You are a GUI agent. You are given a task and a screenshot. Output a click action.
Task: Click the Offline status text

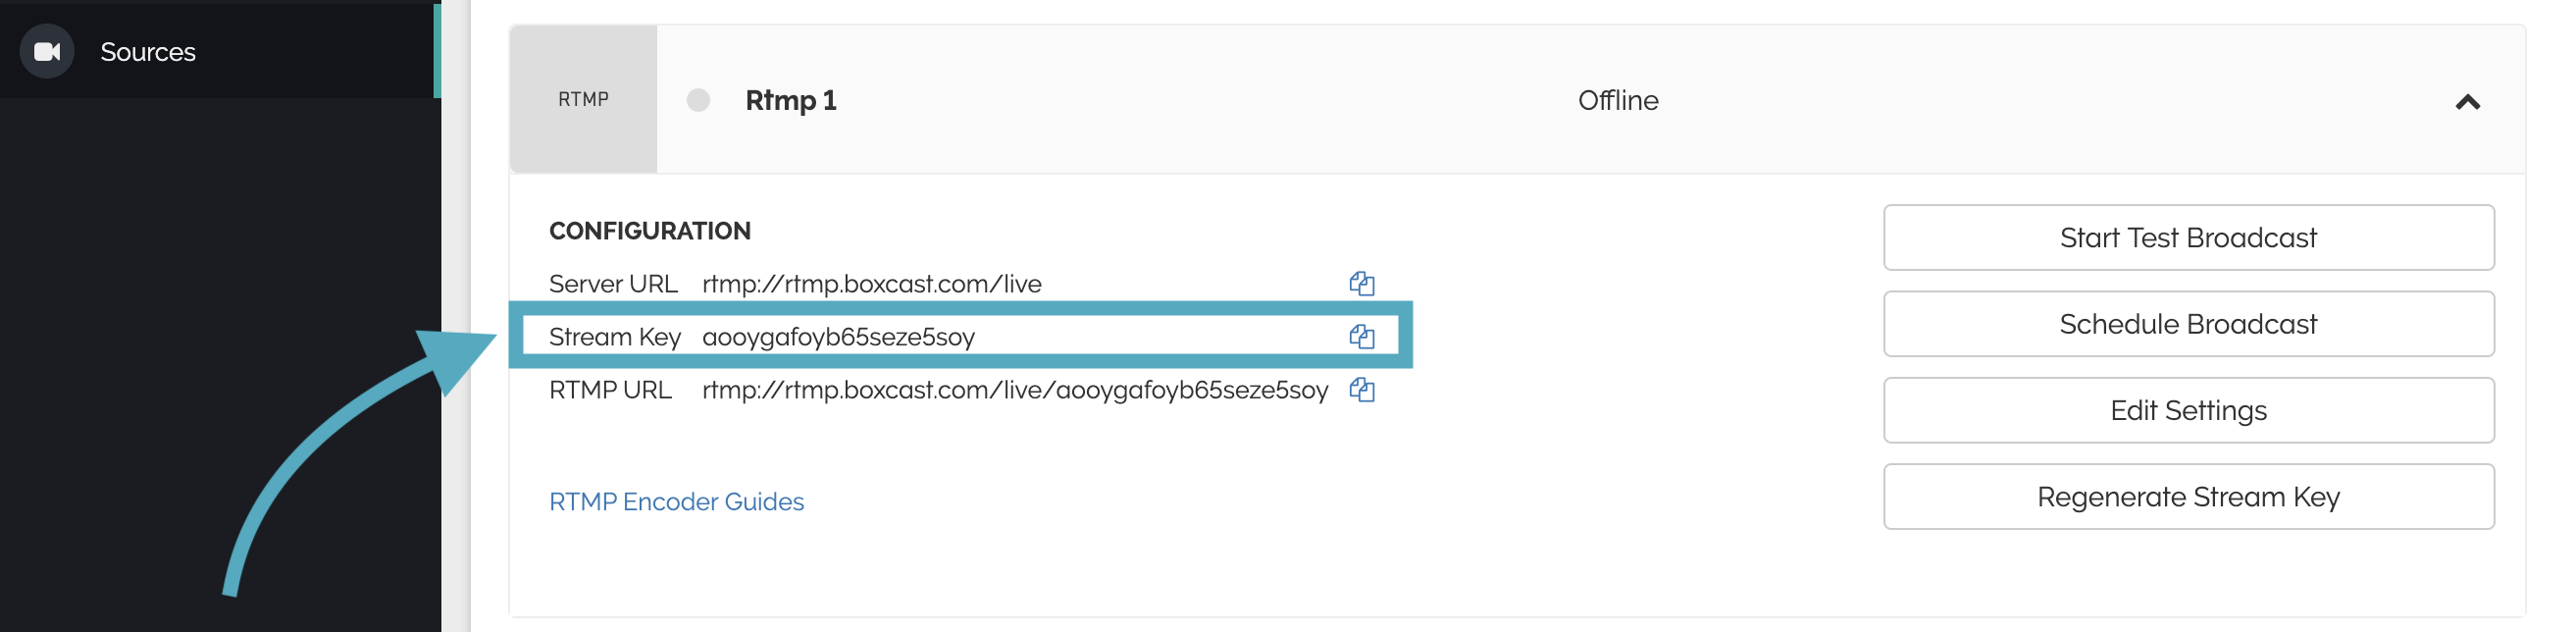1617,100
